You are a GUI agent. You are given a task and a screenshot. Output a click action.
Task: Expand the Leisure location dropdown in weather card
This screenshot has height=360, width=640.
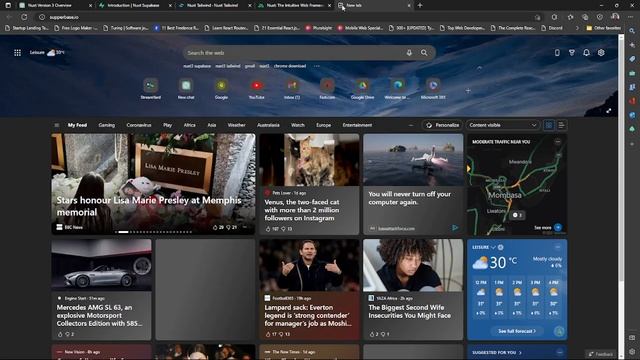[x=493, y=247]
